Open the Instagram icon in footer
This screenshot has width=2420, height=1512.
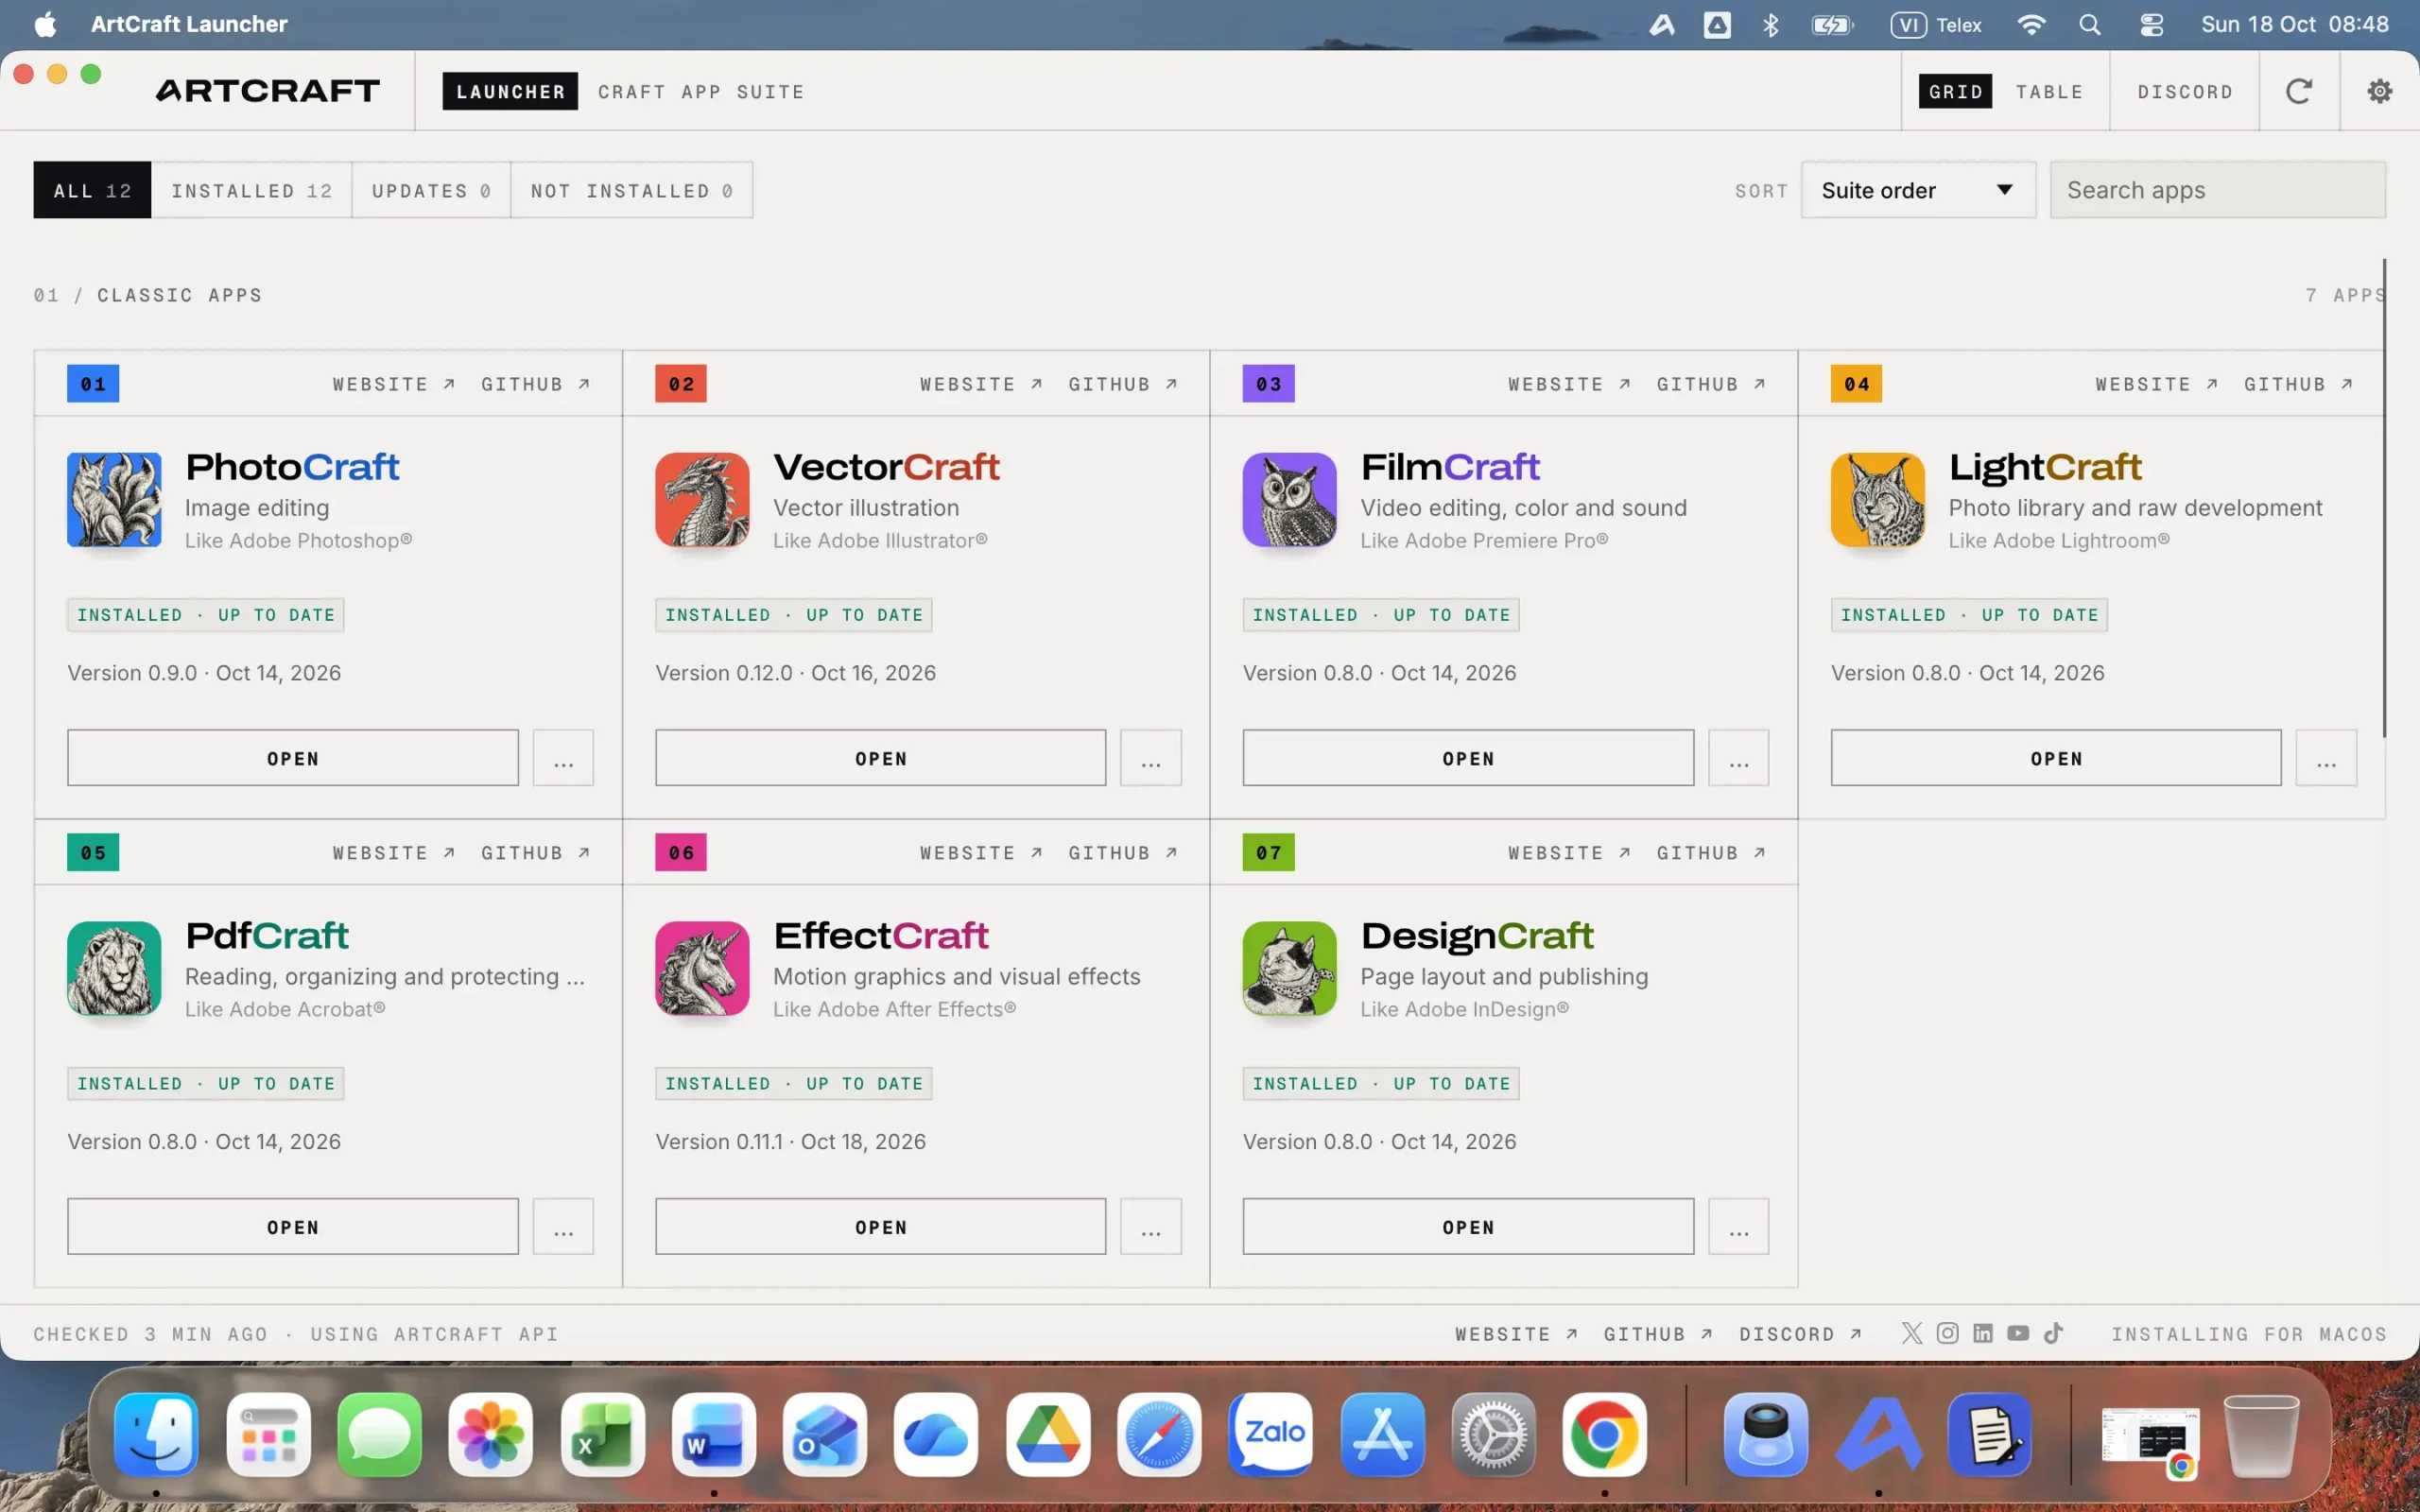point(1947,1333)
